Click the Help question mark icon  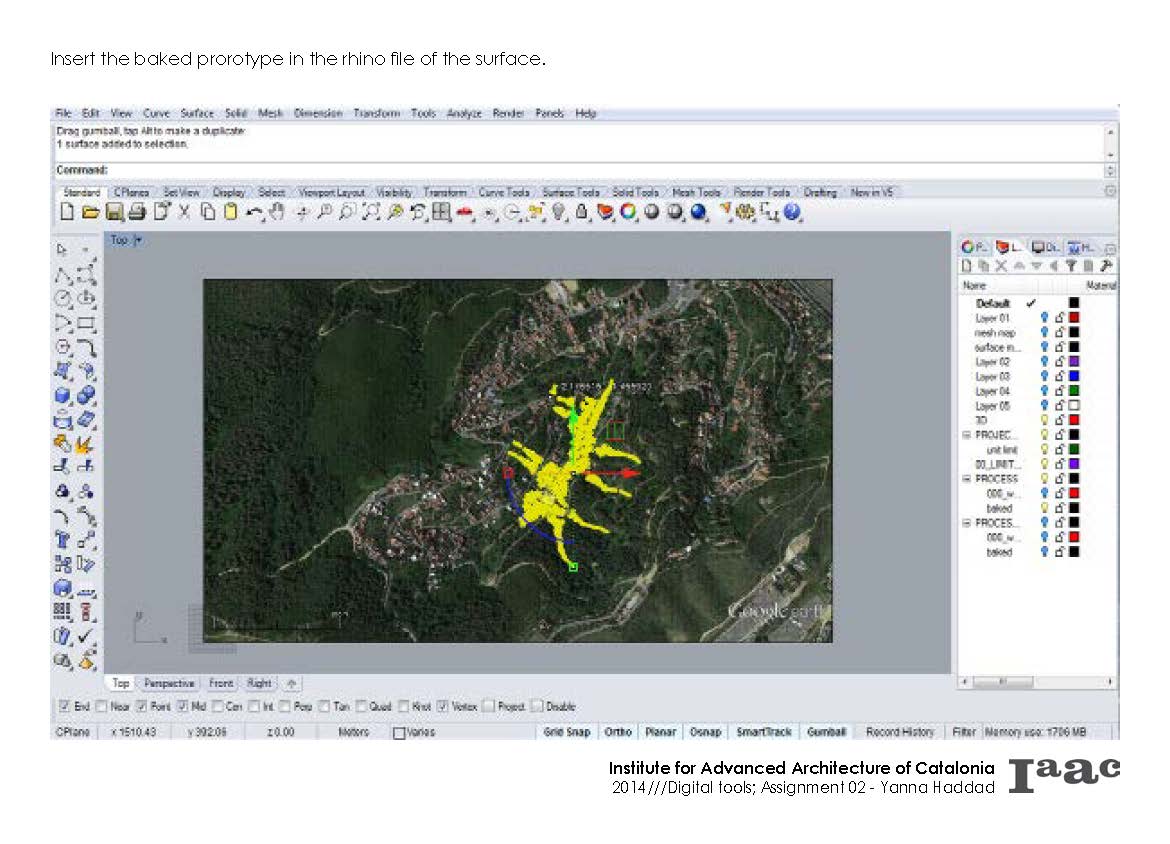793,212
